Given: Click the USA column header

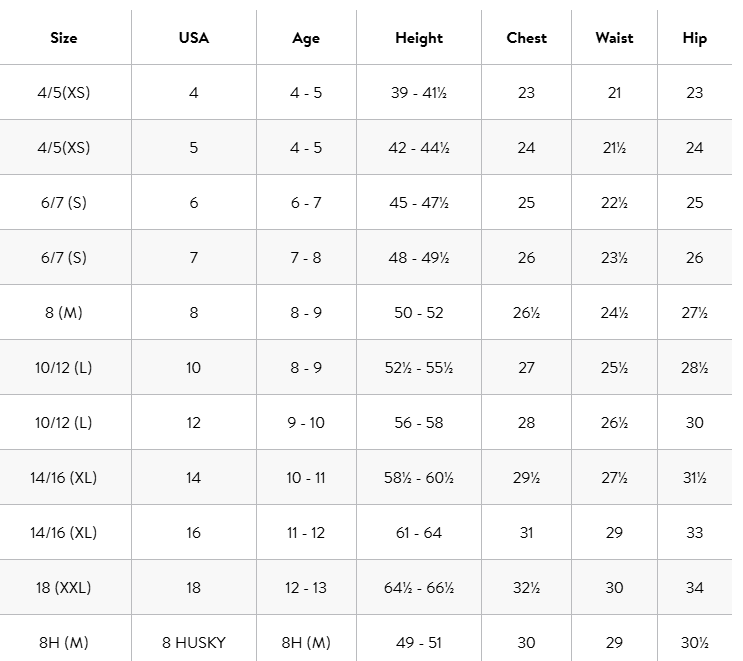Looking at the screenshot, I should (193, 38).
